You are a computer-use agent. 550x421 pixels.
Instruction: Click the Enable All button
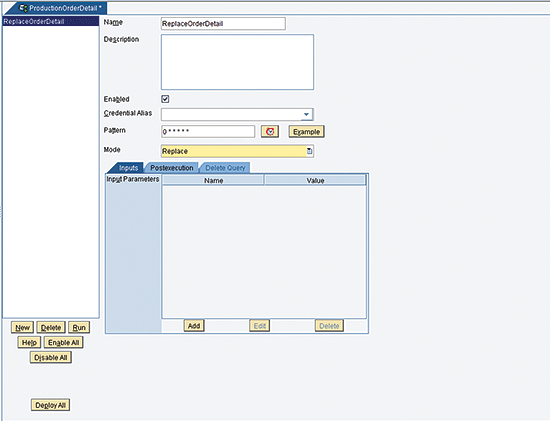[x=63, y=343]
